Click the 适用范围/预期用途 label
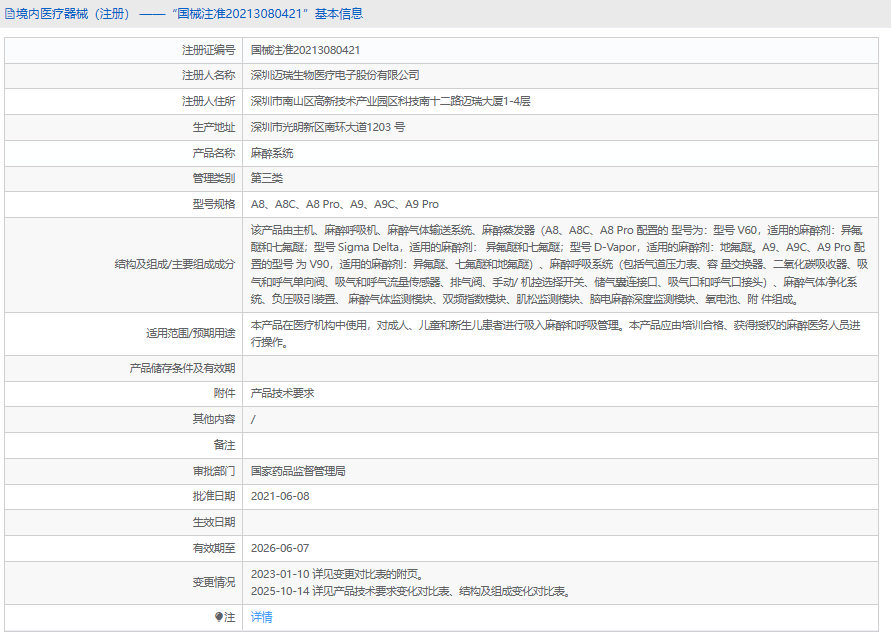This screenshot has height=635, width=891. coord(190,333)
